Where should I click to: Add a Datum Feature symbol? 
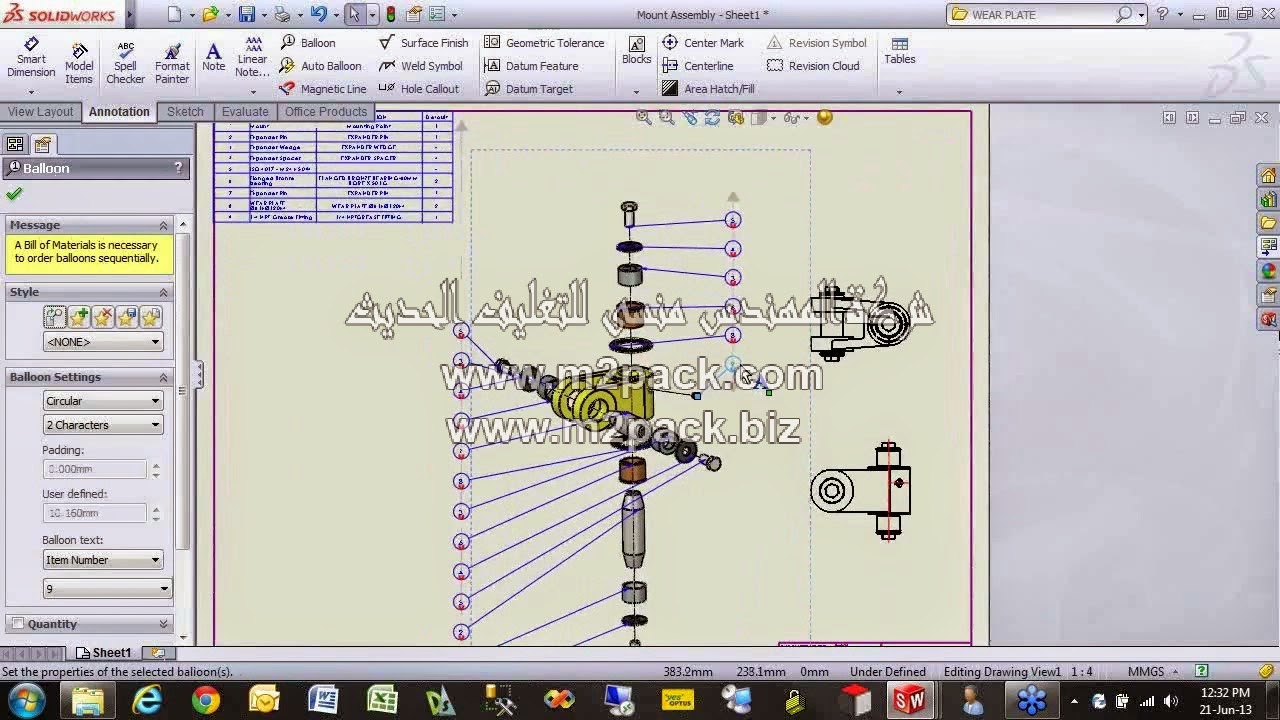tap(531, 66)
